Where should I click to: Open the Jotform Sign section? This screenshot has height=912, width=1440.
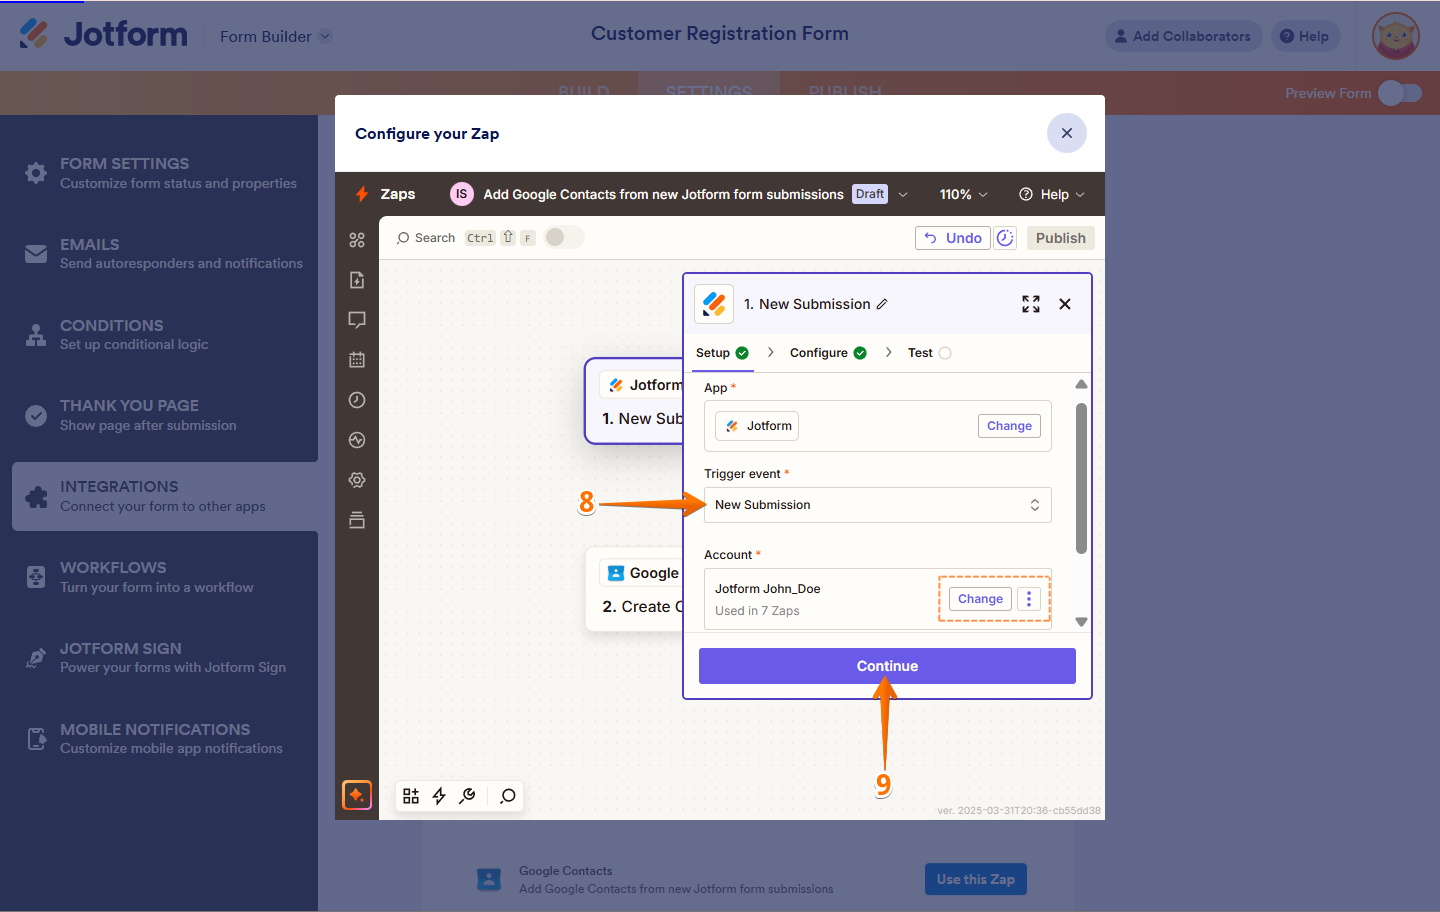pos(165,658)
